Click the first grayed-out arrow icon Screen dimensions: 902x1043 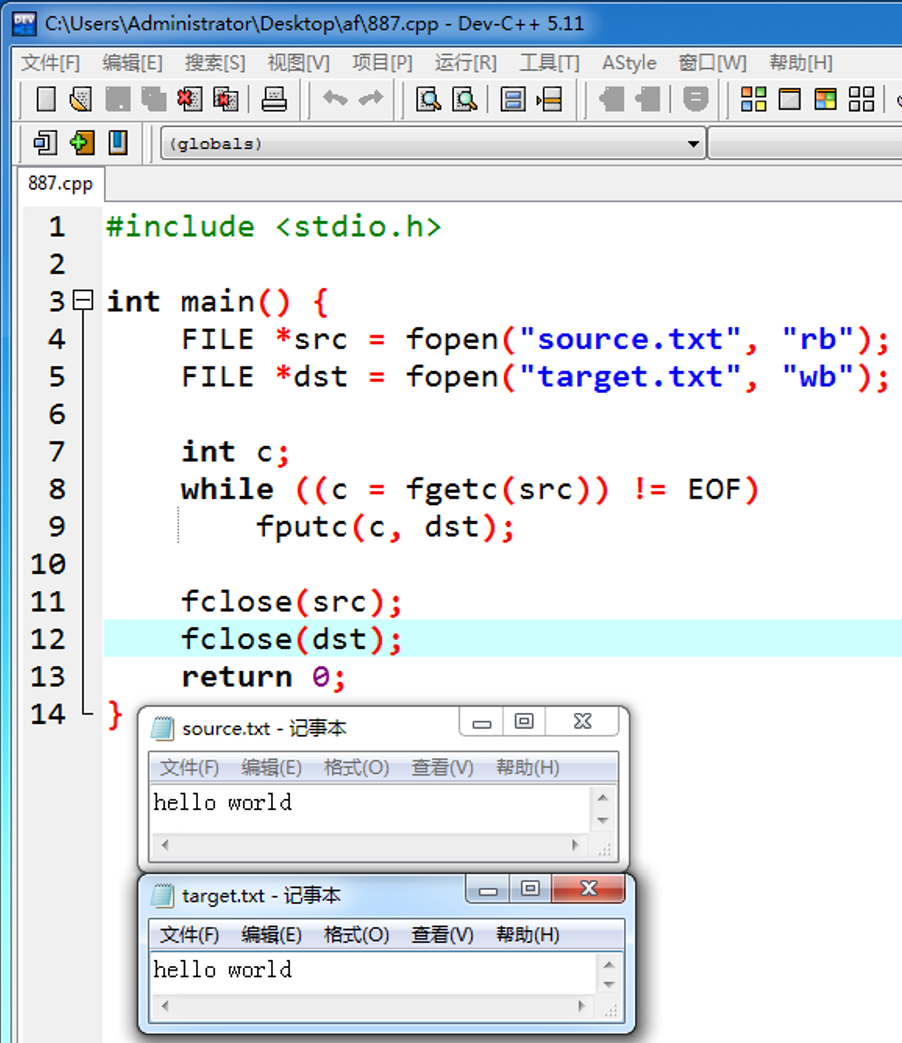(x=611, y=100)
